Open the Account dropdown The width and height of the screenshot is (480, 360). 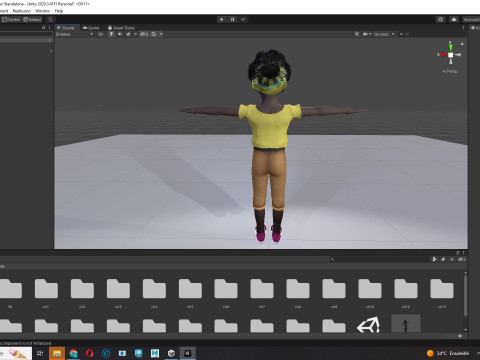[x=471, y=19]
